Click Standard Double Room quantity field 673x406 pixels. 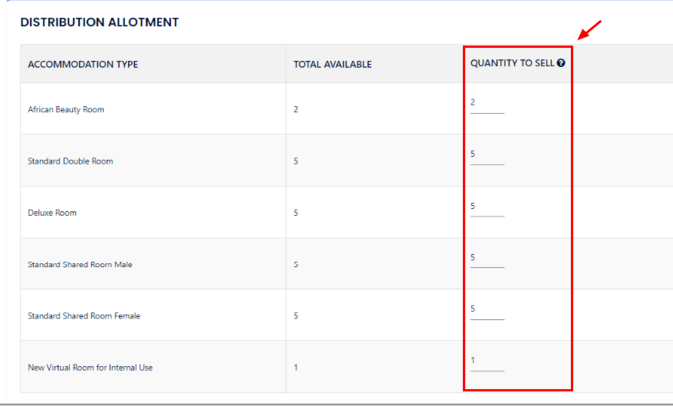tap(486, 156)
